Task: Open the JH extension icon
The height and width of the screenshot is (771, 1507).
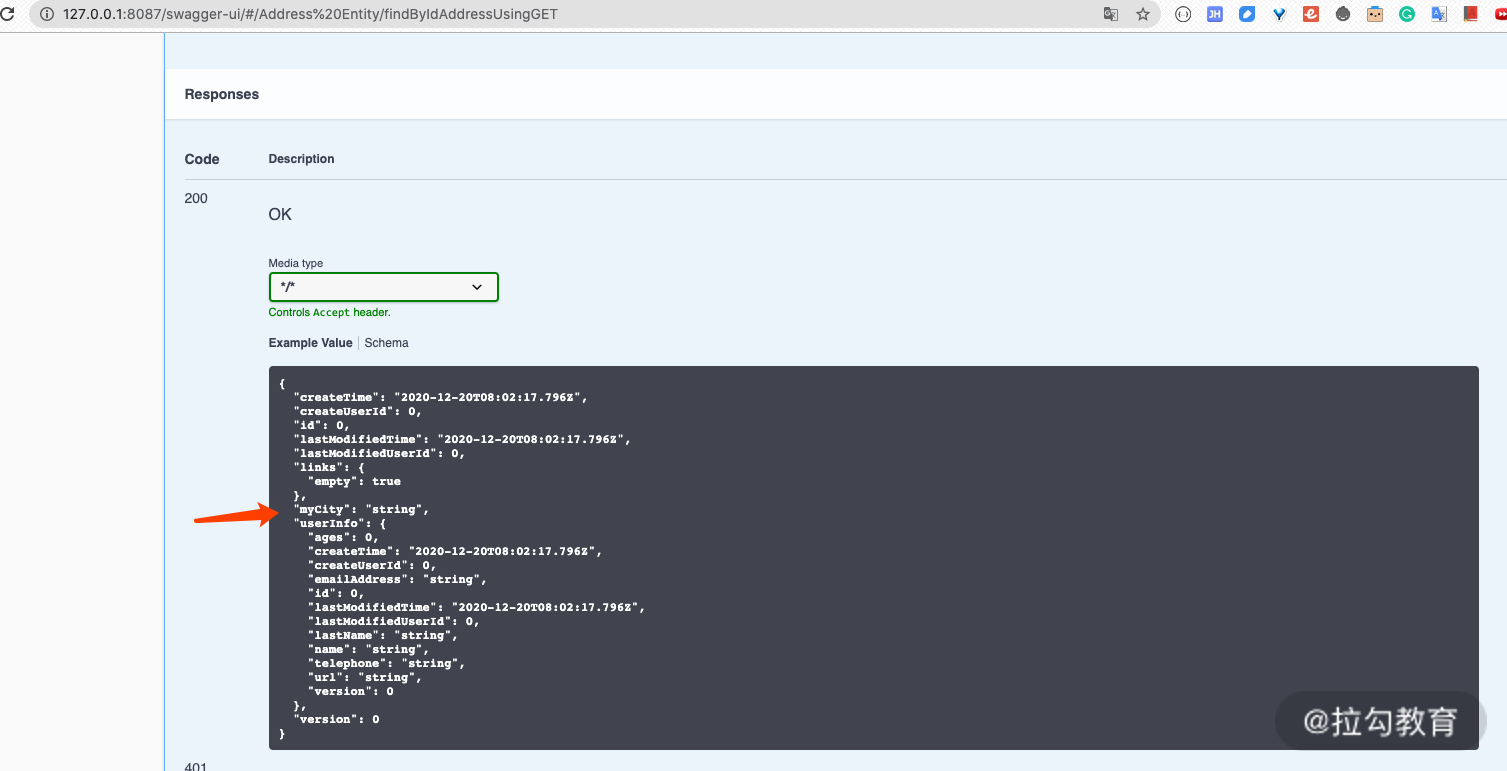Action: tap(1214, 13)
